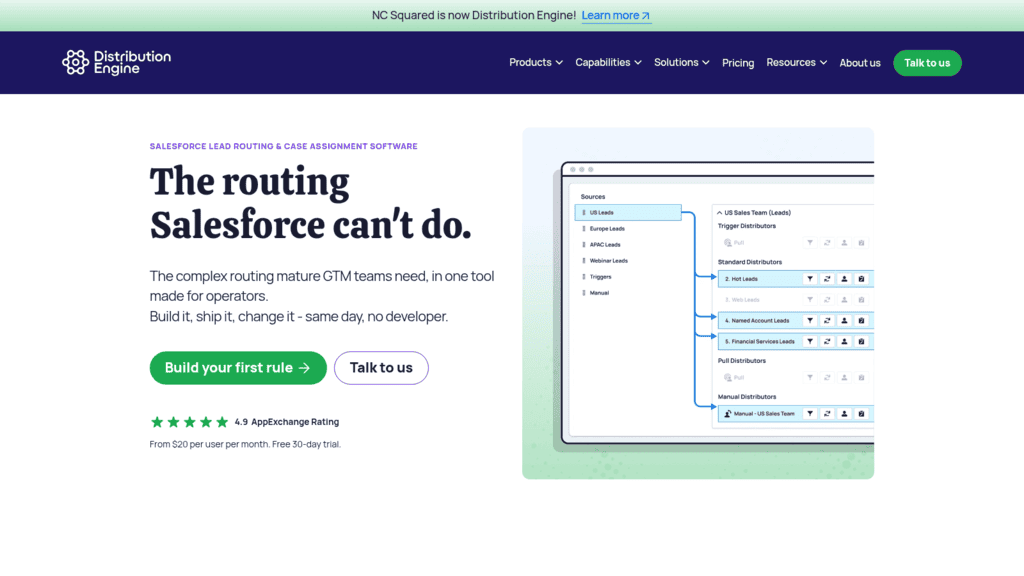Click refresh icon in Named Account Leads row
Screen dimensions: 1024x576
(x=827, y=321)
